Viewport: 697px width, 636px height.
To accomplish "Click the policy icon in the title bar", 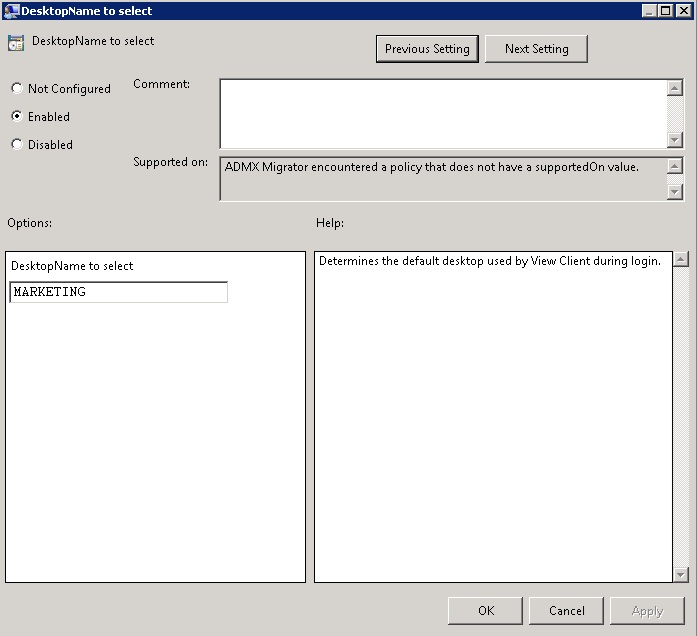I will pos(11,11).
